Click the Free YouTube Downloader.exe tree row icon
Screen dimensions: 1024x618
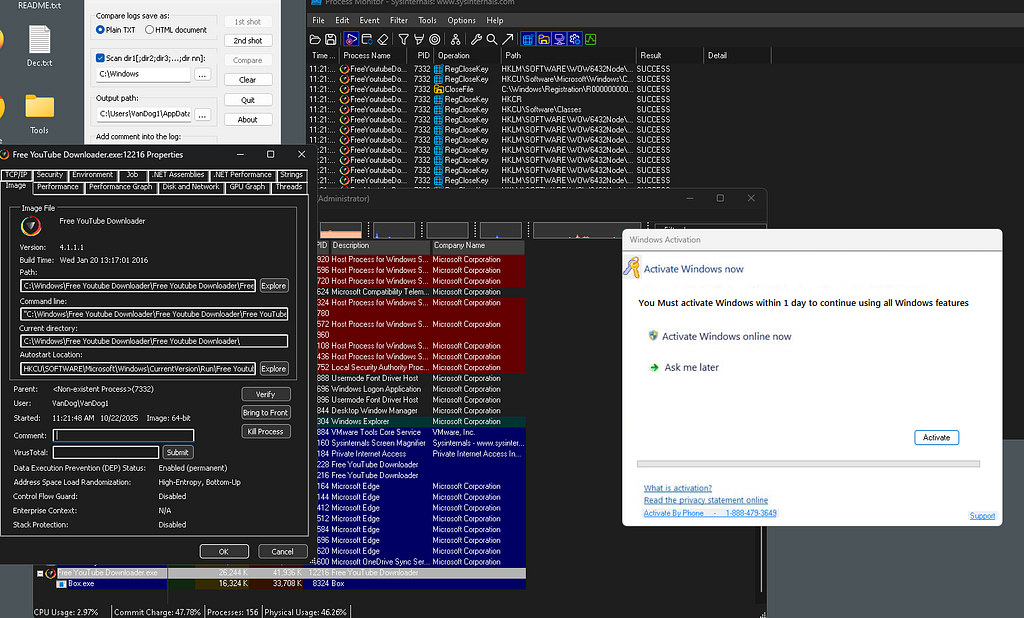[x=50, y=573]
